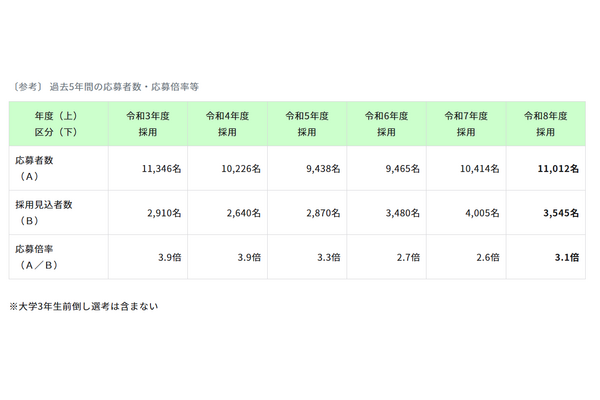Click the 3.9倍 cell under 令和3年度

point(170,257)
